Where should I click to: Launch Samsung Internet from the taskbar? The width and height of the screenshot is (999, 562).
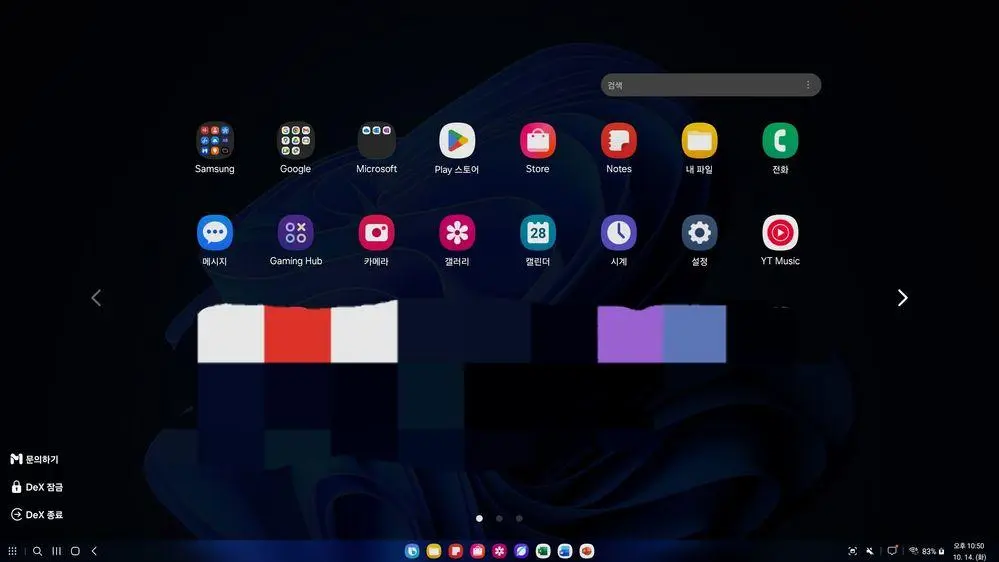pos(521,551)
